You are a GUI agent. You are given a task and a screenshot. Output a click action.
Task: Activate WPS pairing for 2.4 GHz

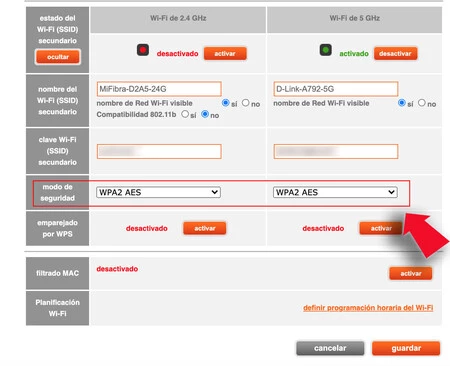(x=205, y=228)
